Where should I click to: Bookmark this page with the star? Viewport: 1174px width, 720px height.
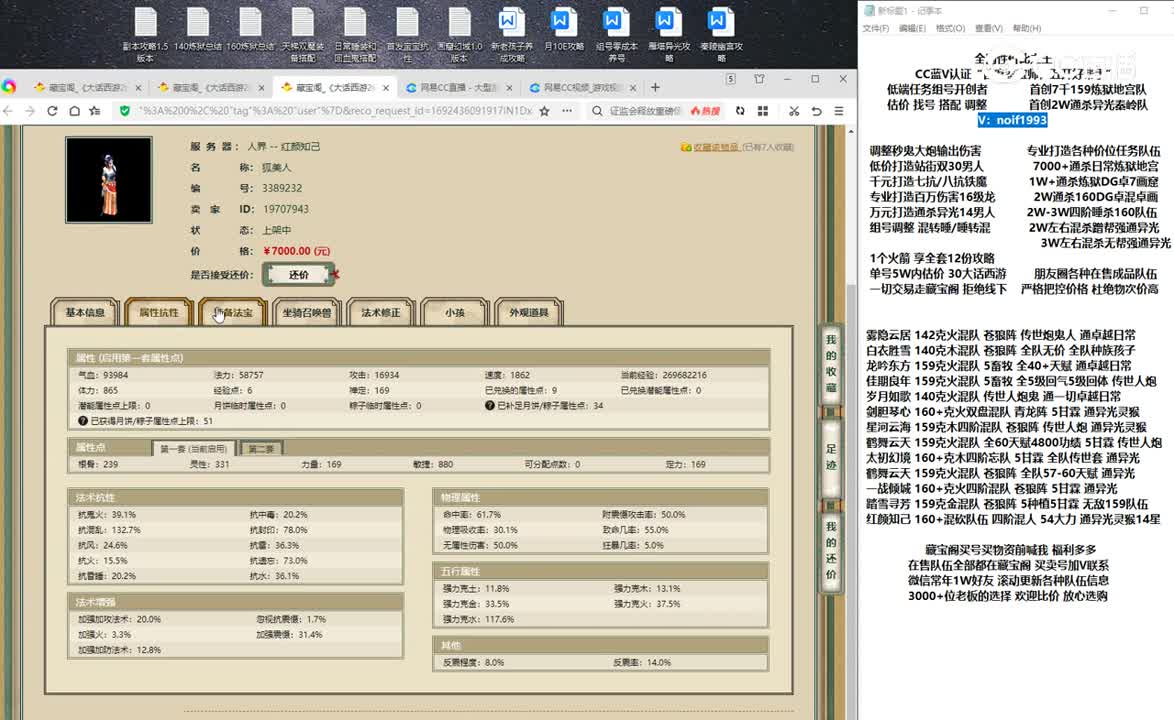tap(544, 111)
